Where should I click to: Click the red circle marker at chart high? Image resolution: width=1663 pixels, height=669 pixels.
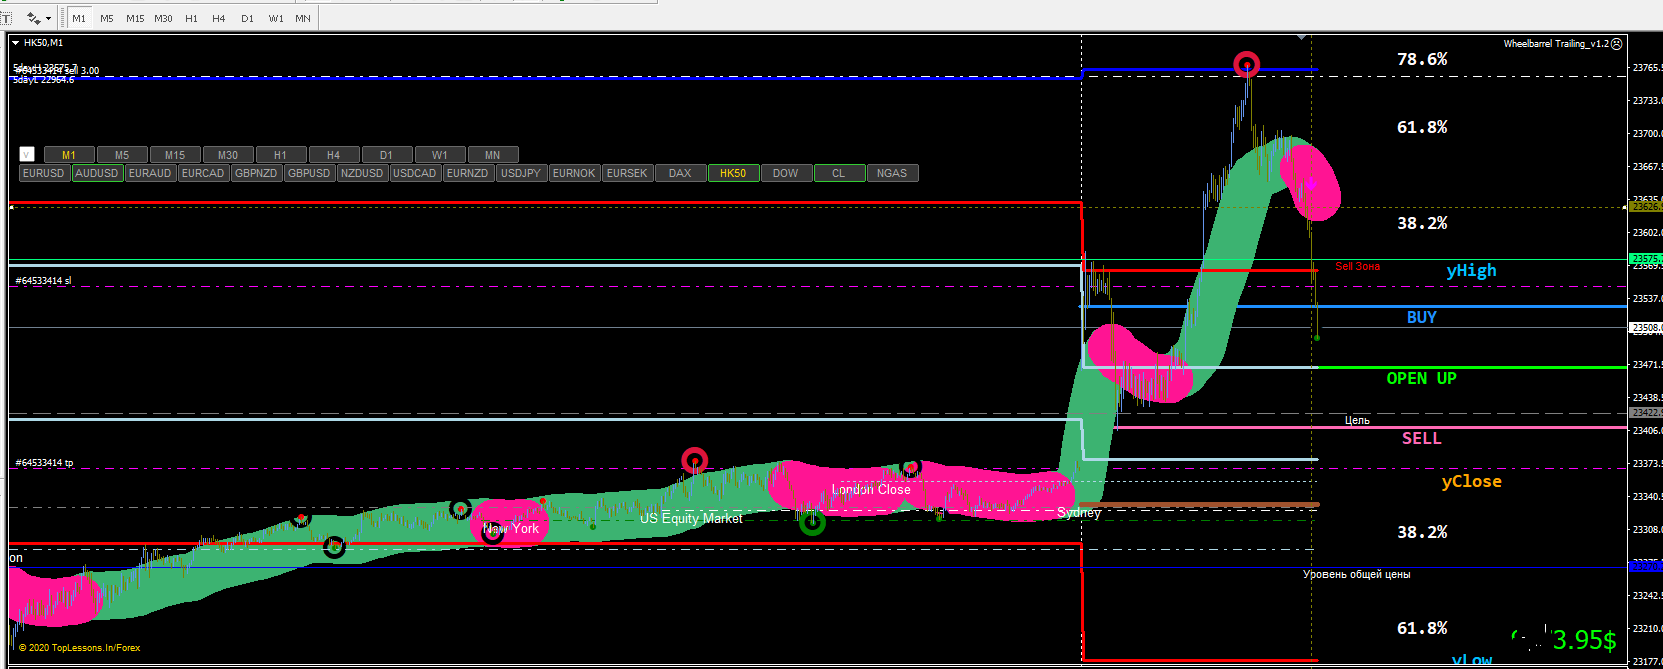[1246, 65]
